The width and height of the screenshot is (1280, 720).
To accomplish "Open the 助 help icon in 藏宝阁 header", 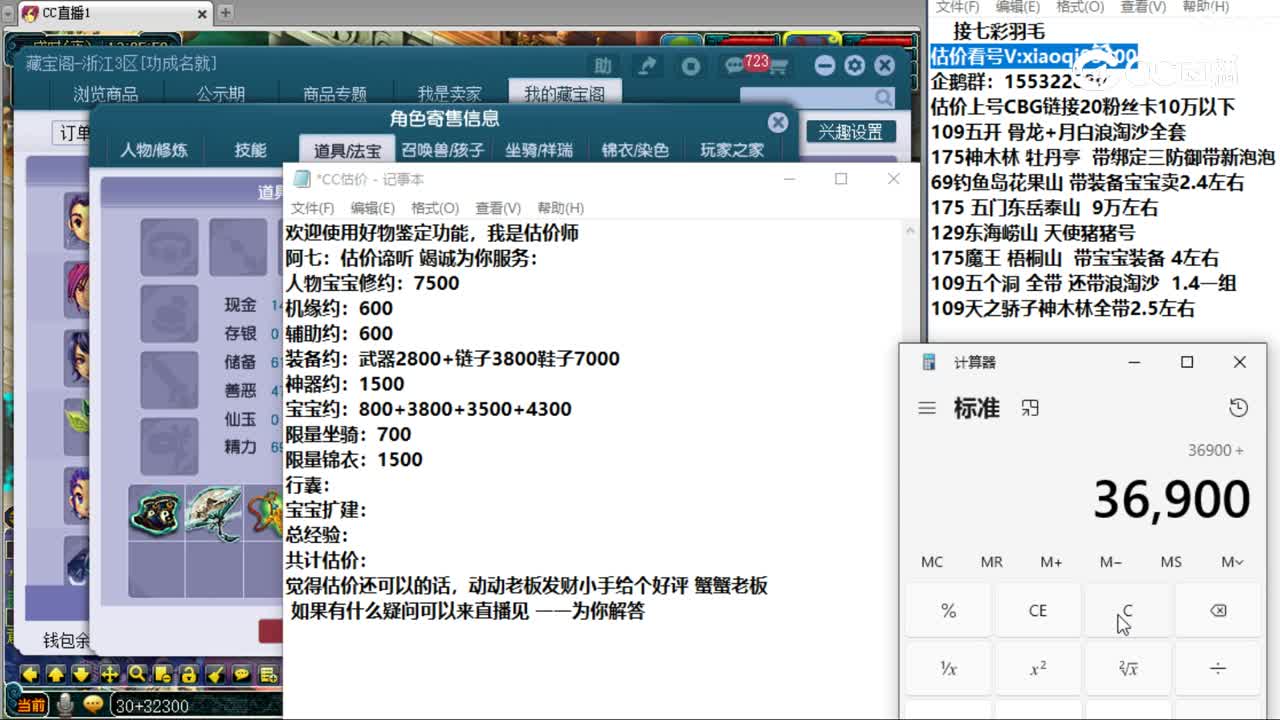I will [x=603, y=66].
